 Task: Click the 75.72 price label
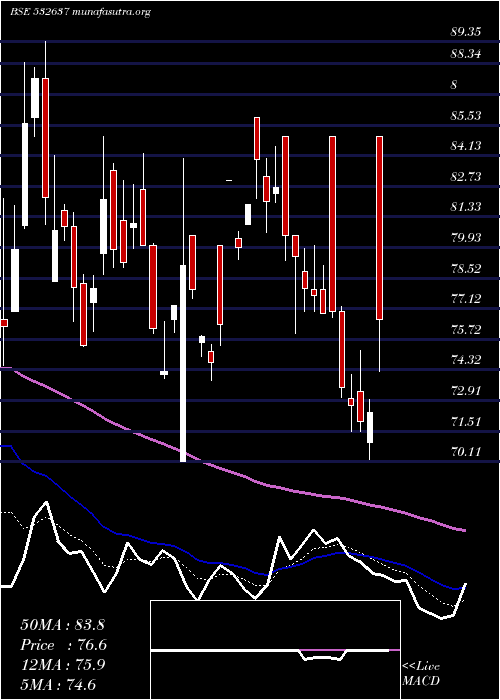point(465,329)
